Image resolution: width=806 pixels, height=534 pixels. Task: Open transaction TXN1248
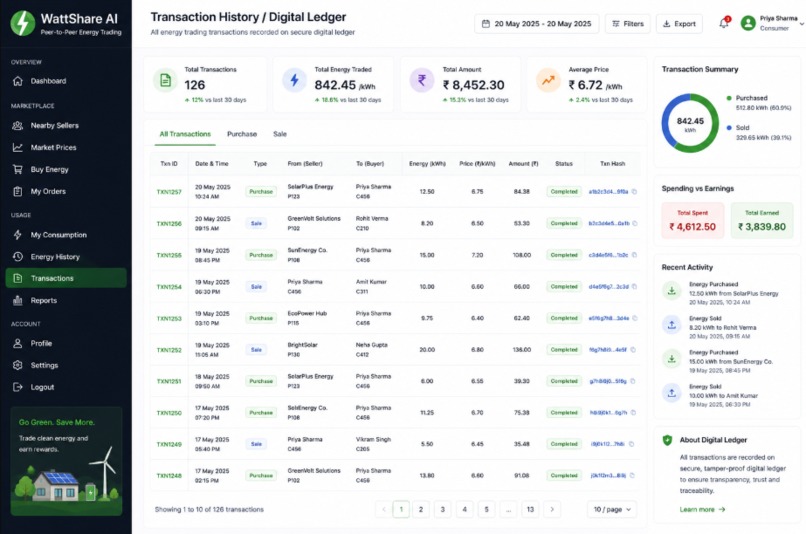click(x=169, y=476)
